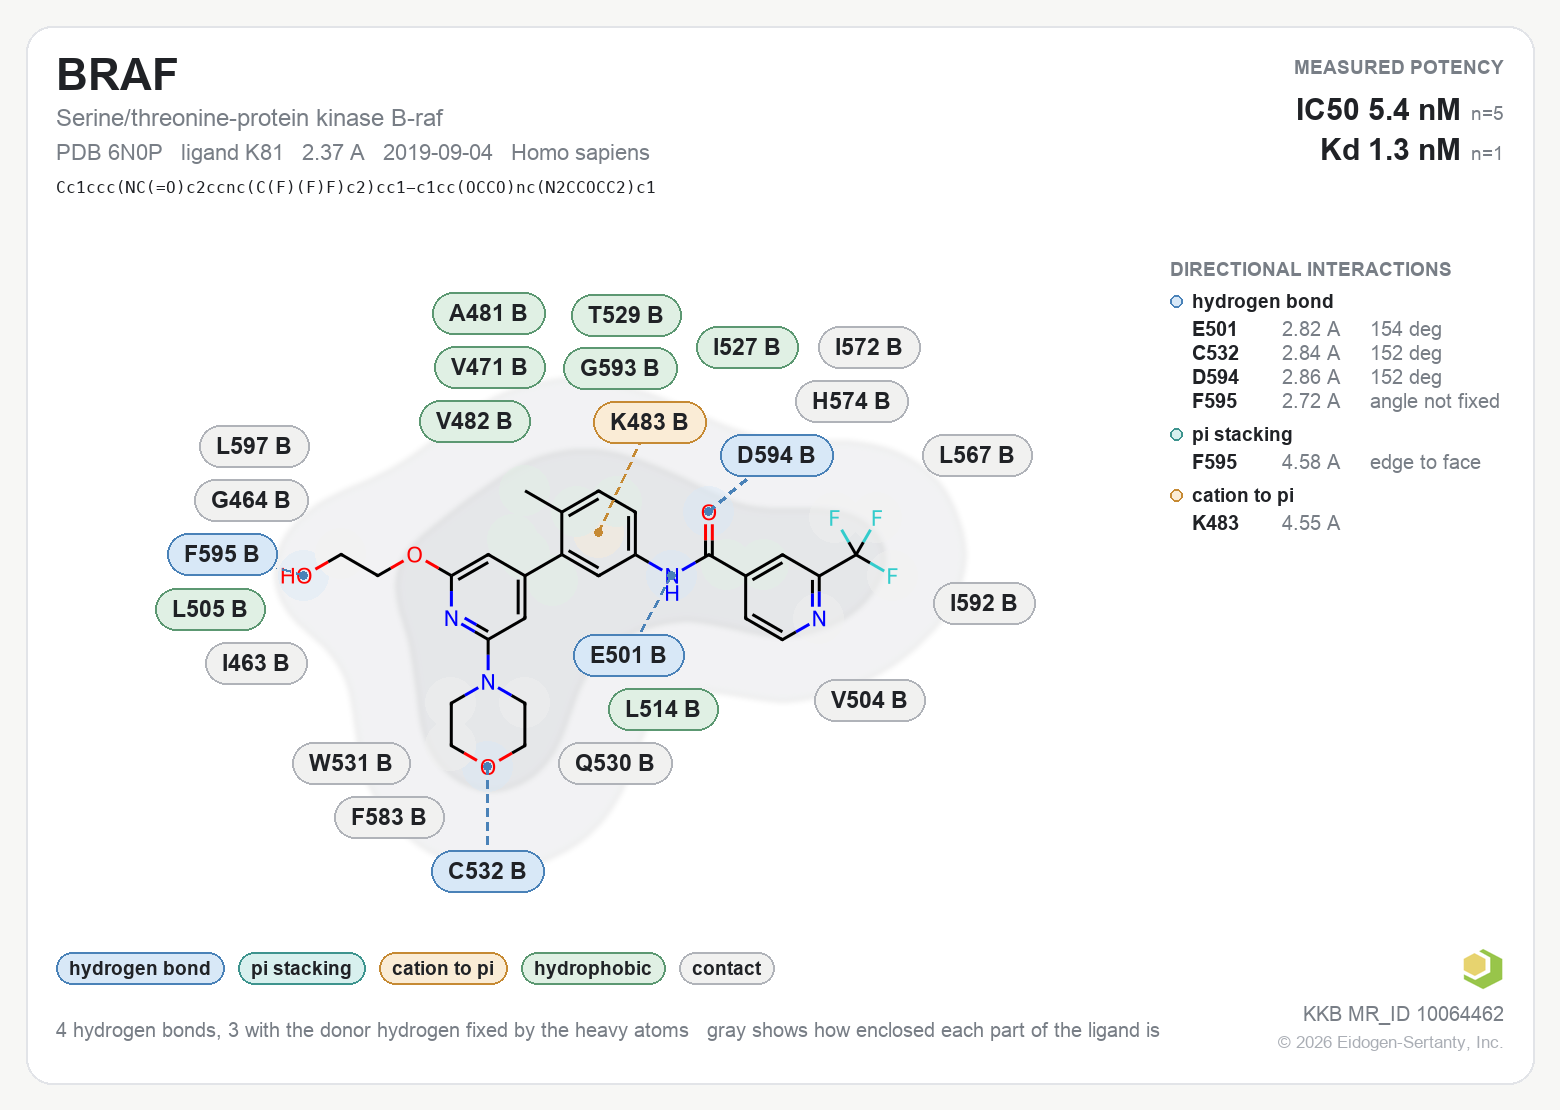The image size is (1560, 1110).
Task: Select the hydrogen bond legend pill
Action: 140,968
